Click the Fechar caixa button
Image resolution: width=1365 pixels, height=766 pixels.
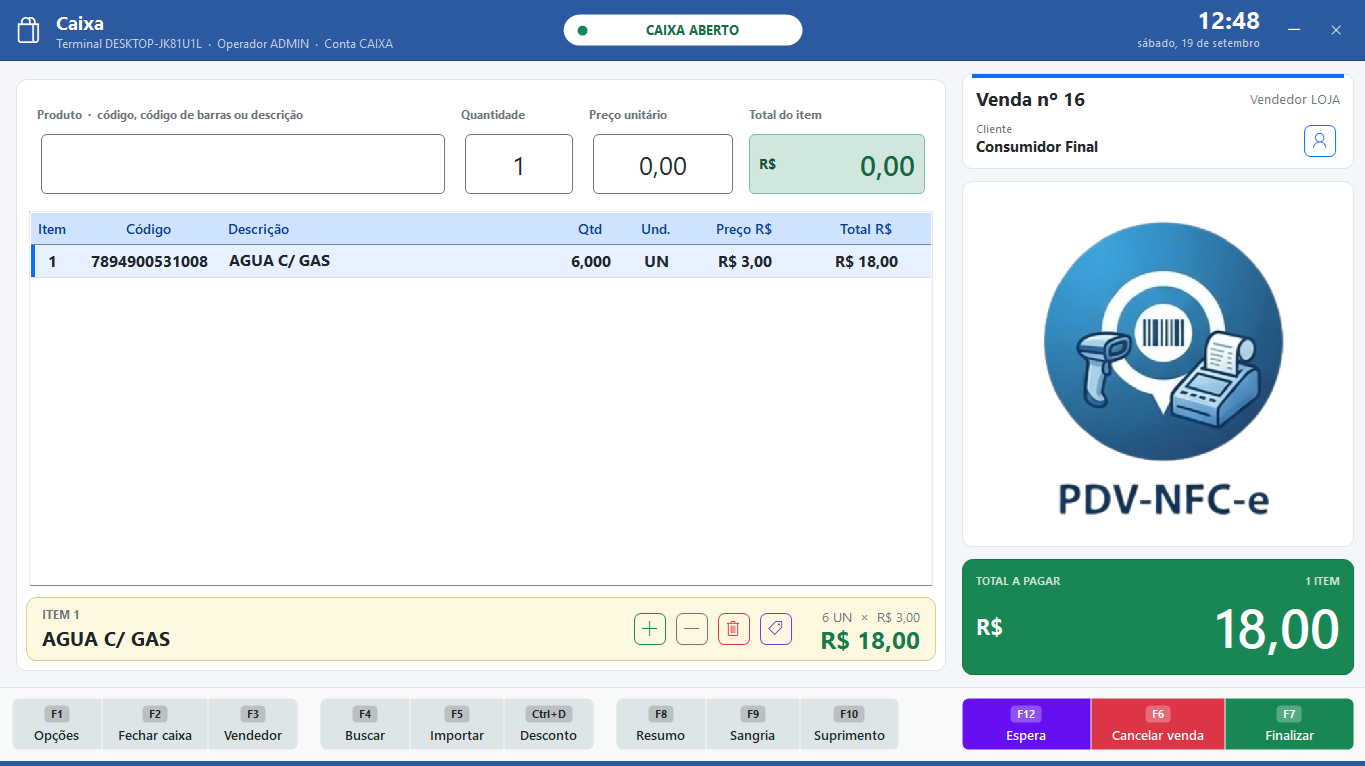click(x=155, y=724)
